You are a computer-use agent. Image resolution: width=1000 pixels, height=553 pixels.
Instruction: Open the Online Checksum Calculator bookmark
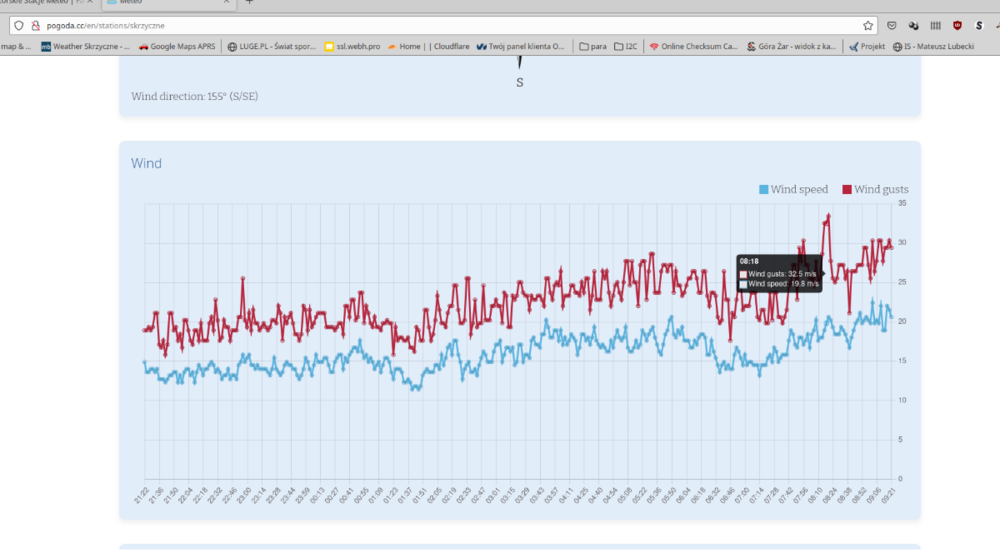(693, 46)
